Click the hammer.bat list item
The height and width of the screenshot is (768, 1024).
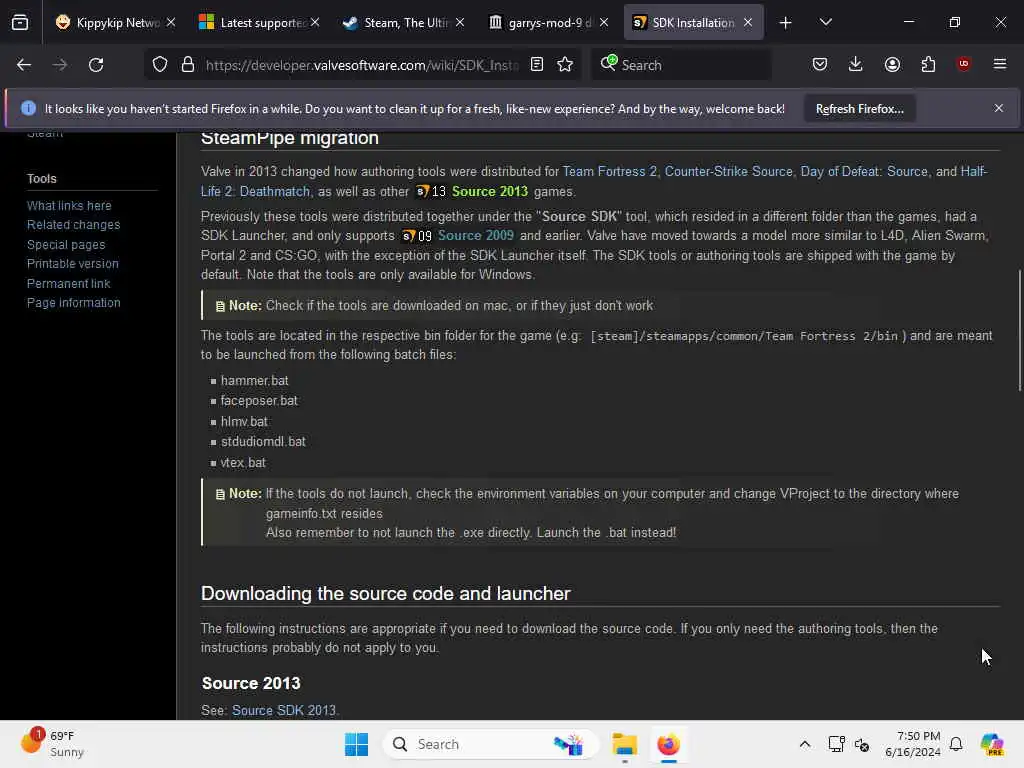click(x=254, y=381)
